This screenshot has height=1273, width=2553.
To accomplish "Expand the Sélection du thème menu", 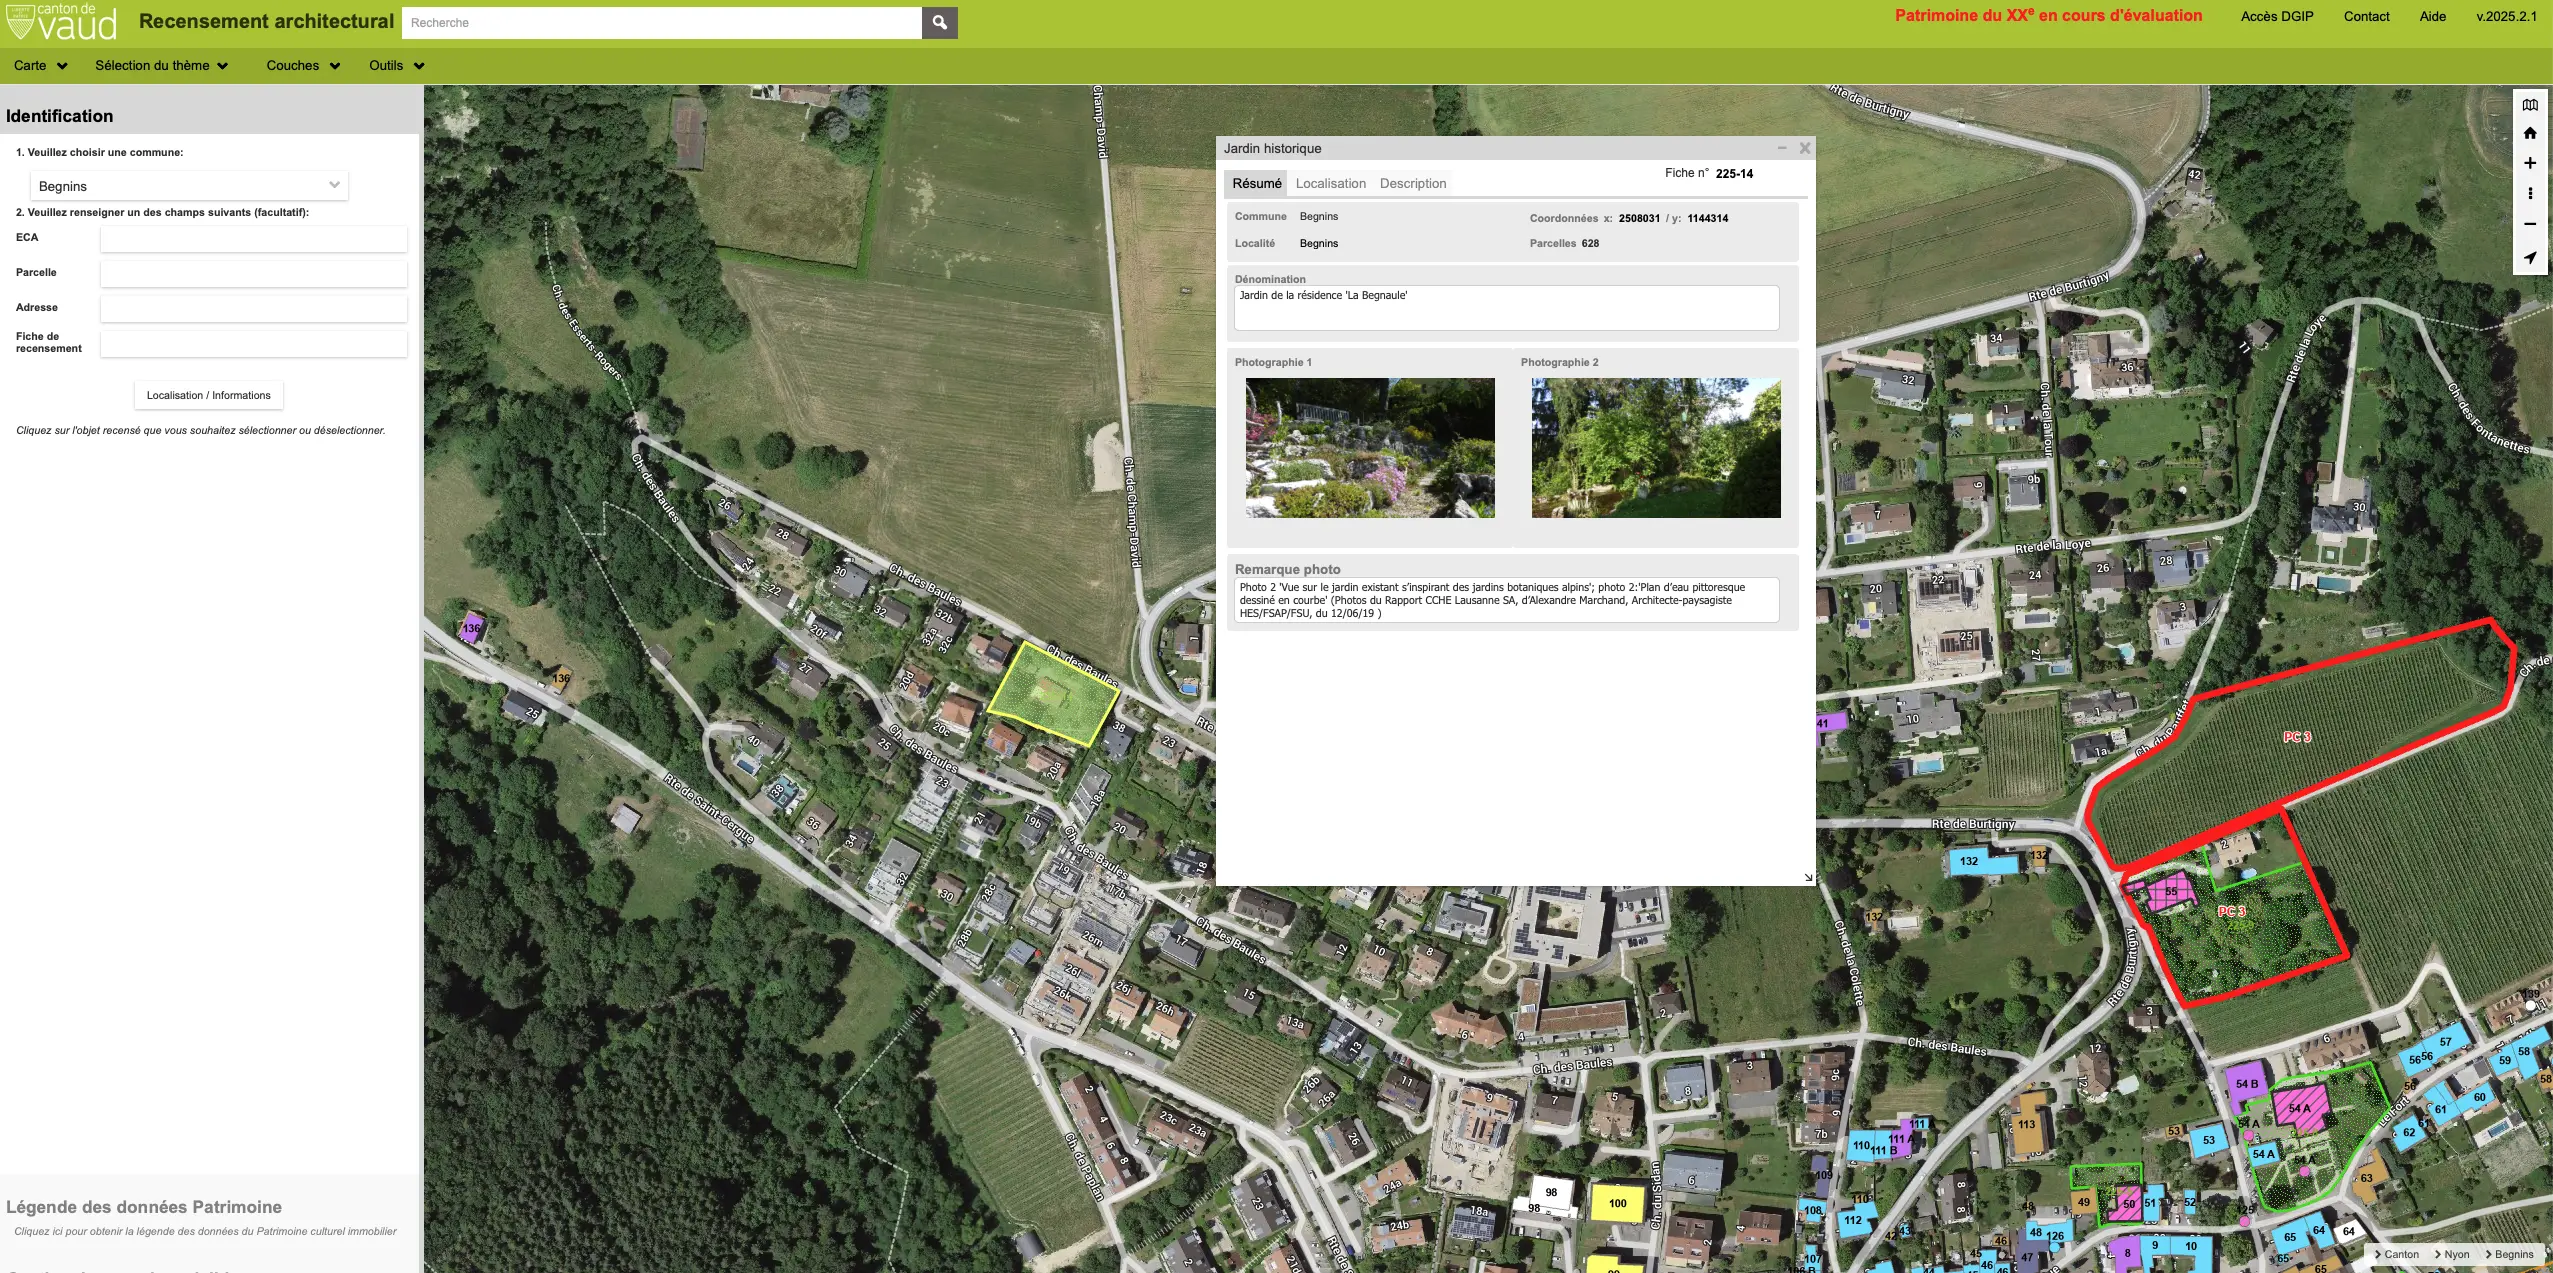I will [x=162, y=66].
